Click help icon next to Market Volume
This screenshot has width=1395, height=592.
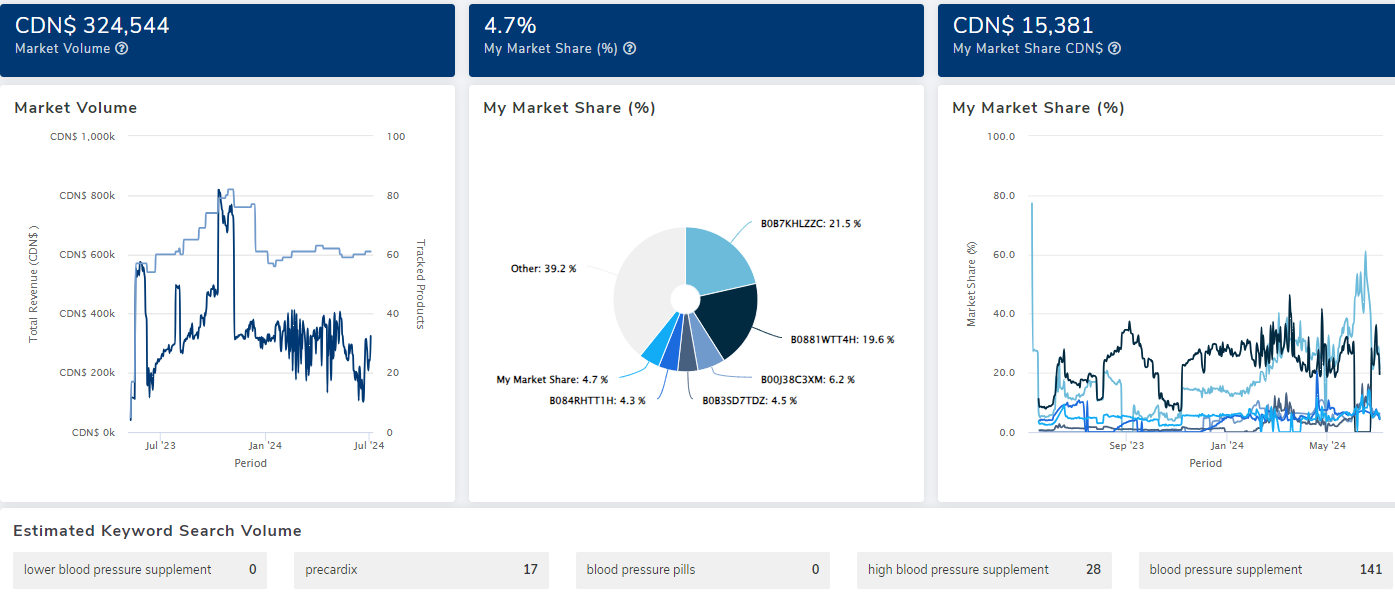[x=122, y=49]
